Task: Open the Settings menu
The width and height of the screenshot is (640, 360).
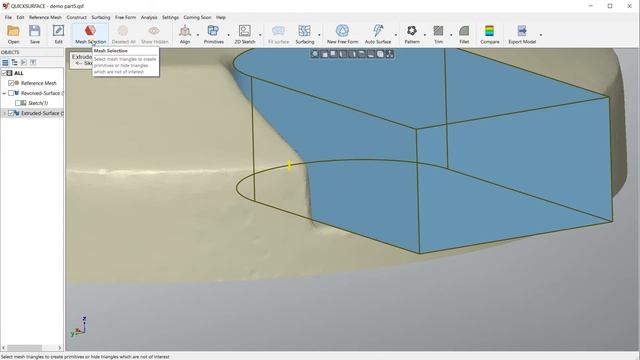Action: [x=170, y=18]
